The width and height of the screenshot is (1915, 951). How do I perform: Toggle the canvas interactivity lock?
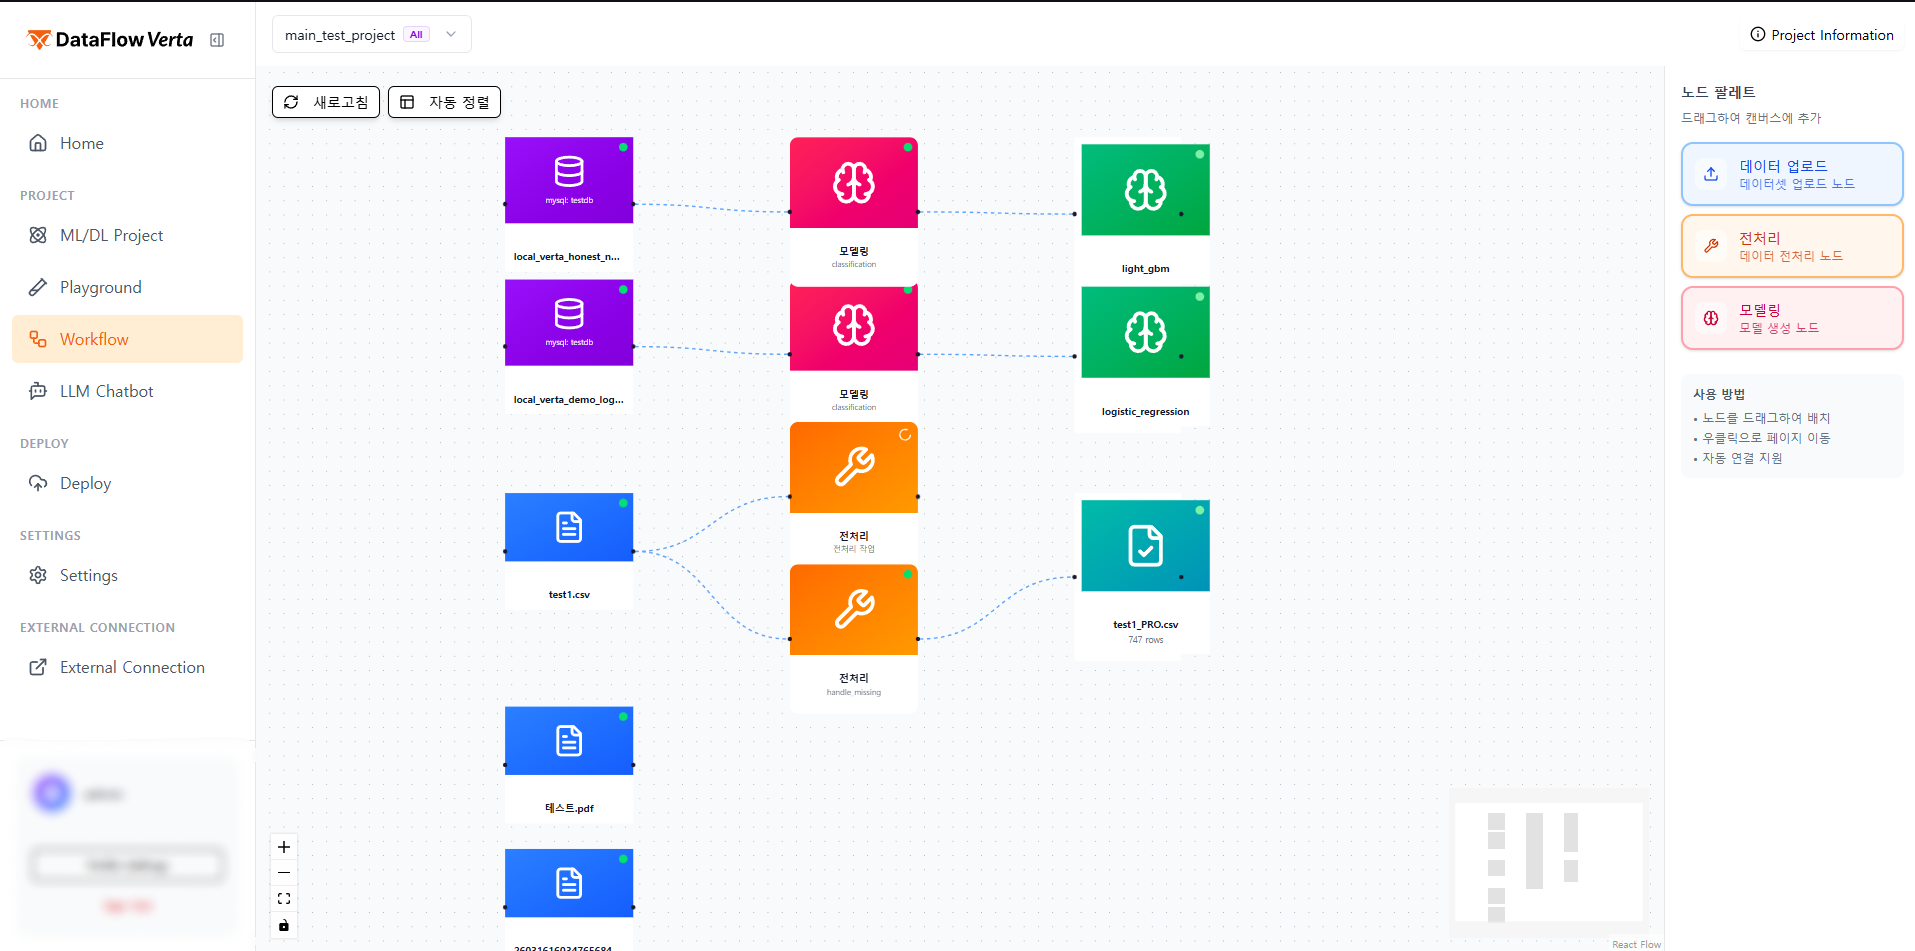click(x=284, y=925)
